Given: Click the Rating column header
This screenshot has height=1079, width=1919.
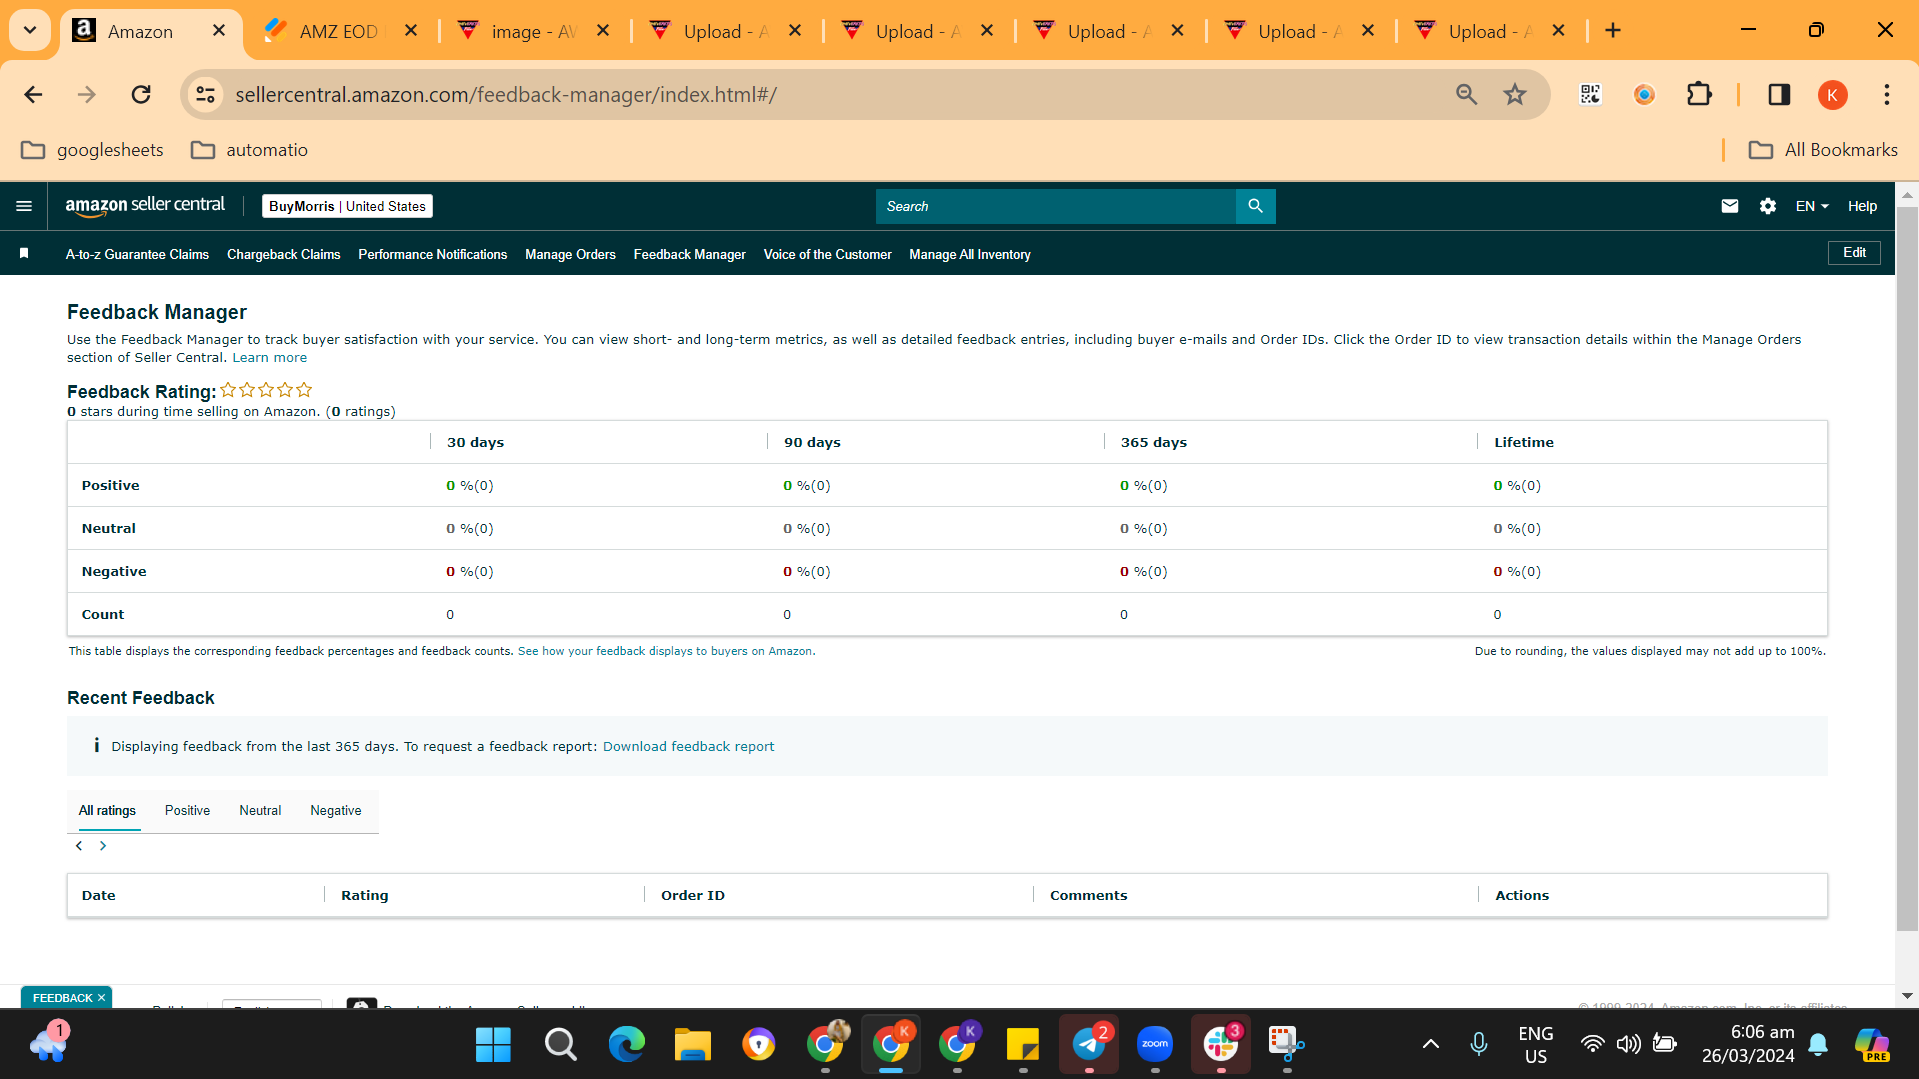Looking at the screenshot, I should [364, 896].
